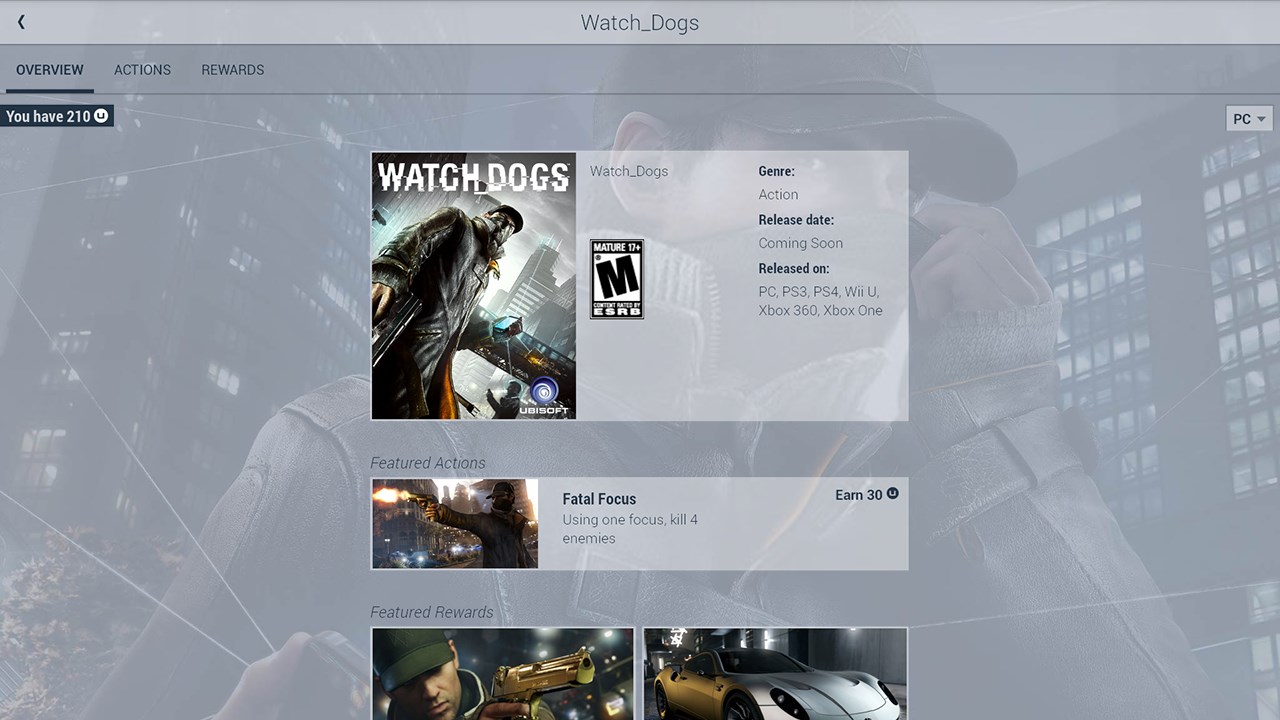This screenshot has width=1280, height=720.
Task: Click the 'You have 210' balance badge
Action: click(57, 116)
